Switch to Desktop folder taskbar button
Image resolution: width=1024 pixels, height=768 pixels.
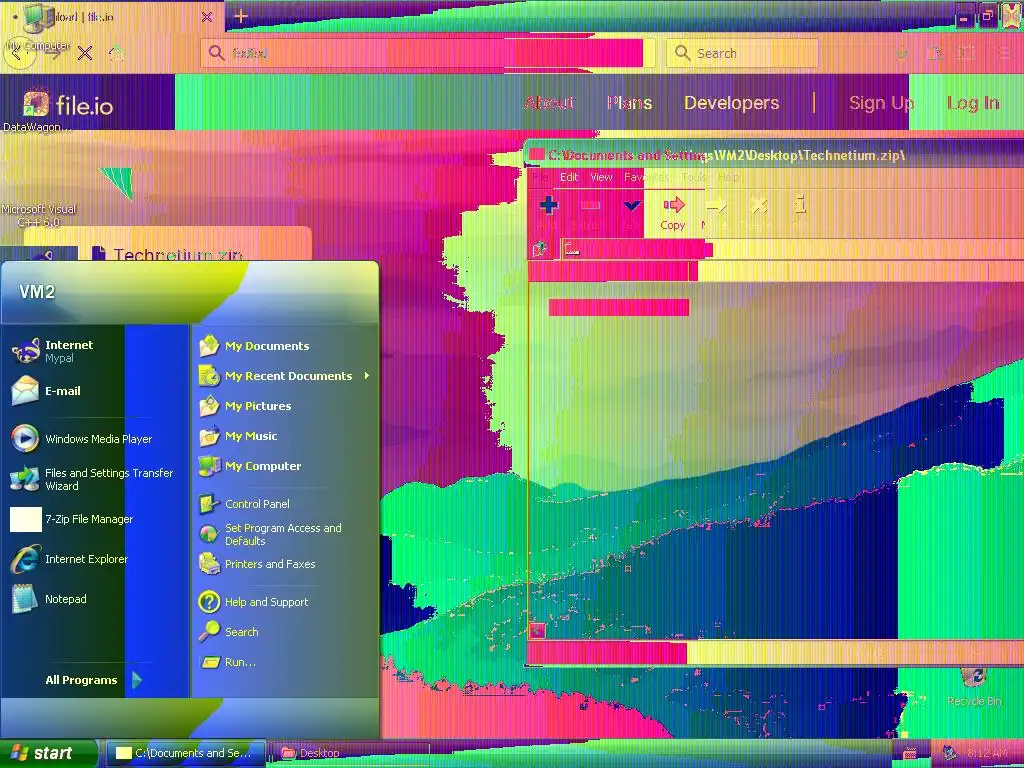point(349,753)
